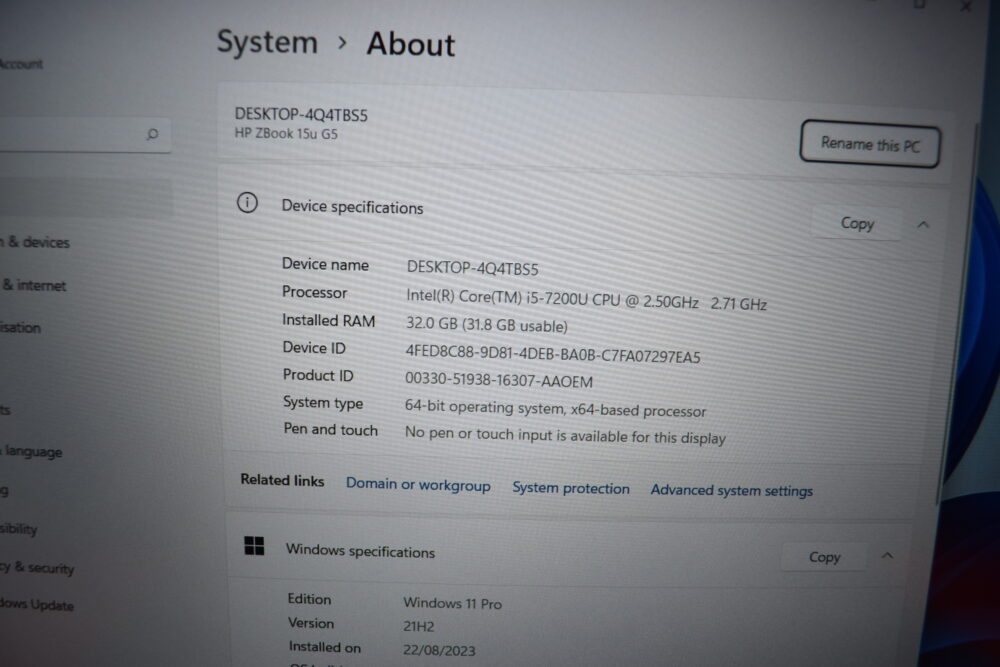1000x667 pixels.
Task: Select the HP ZBook 15u G5 model text
Action: (286, 133)
